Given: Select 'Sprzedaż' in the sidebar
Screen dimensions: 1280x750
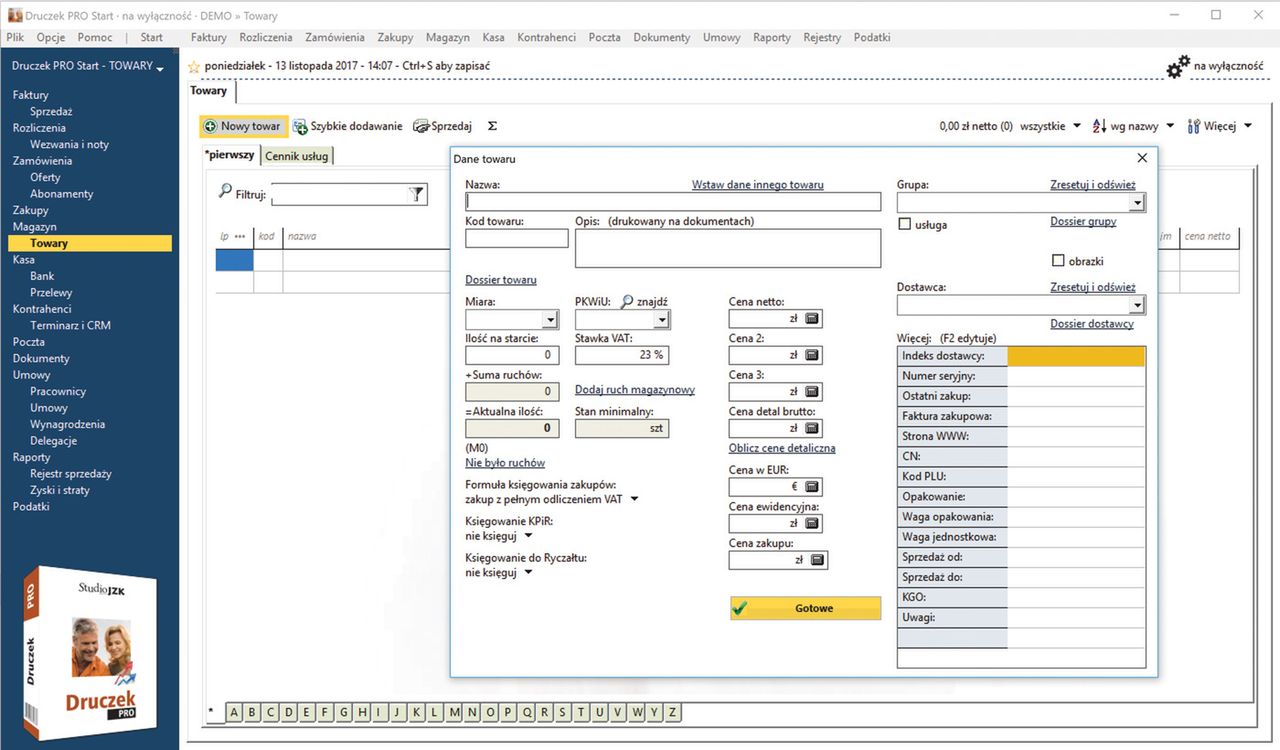Looking at the screenshot, I should point(51,111).
